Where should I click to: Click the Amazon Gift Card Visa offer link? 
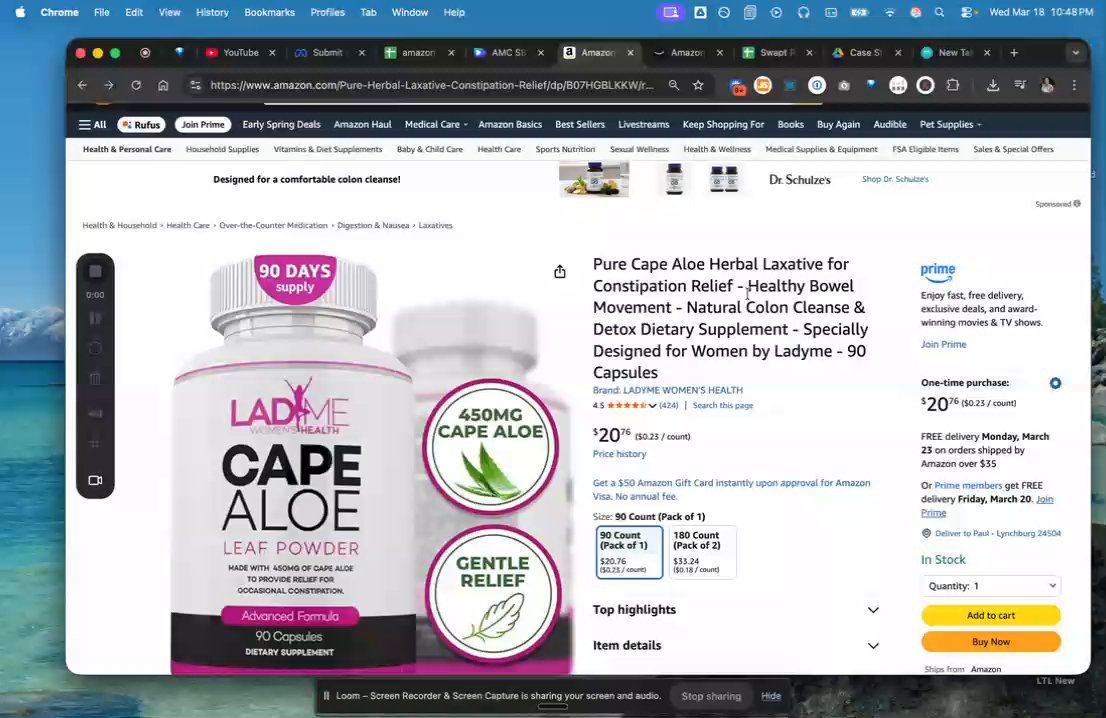(x=731, y=489)
